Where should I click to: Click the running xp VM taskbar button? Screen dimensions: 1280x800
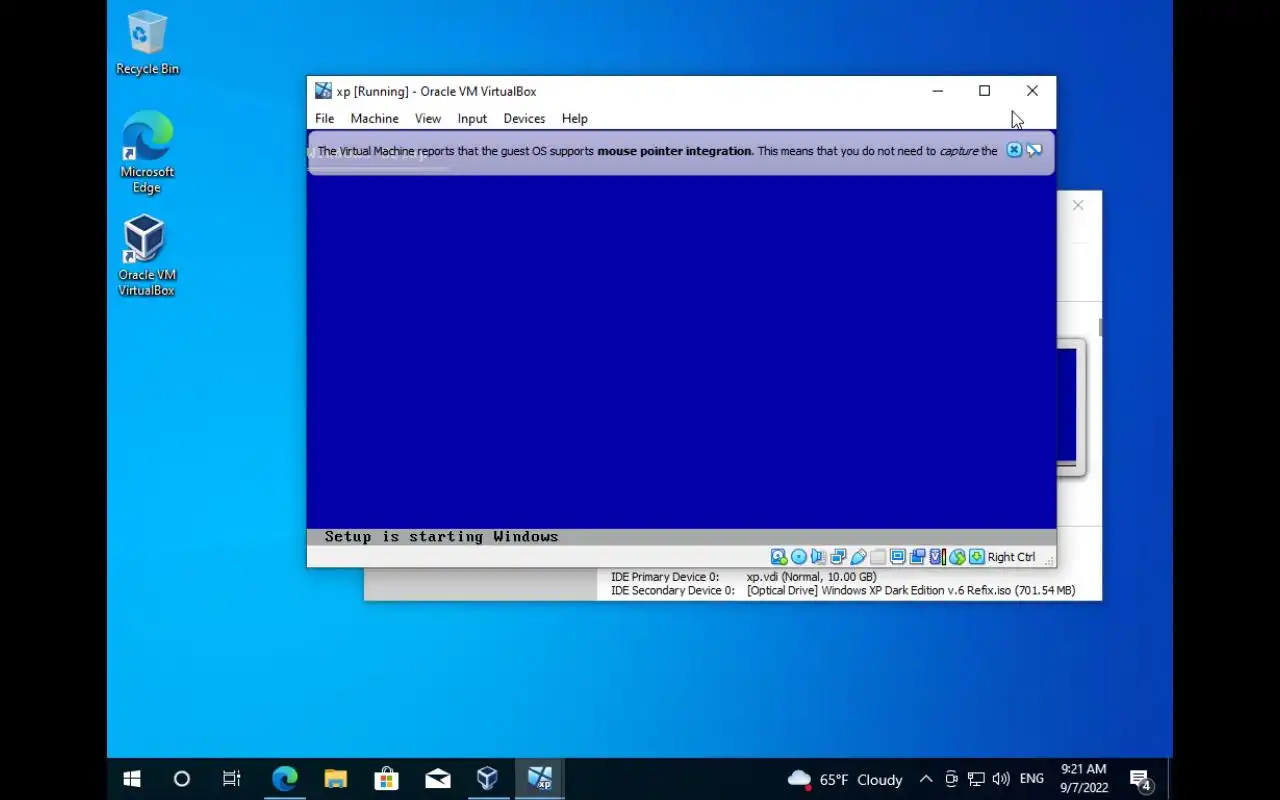(539, 779)
